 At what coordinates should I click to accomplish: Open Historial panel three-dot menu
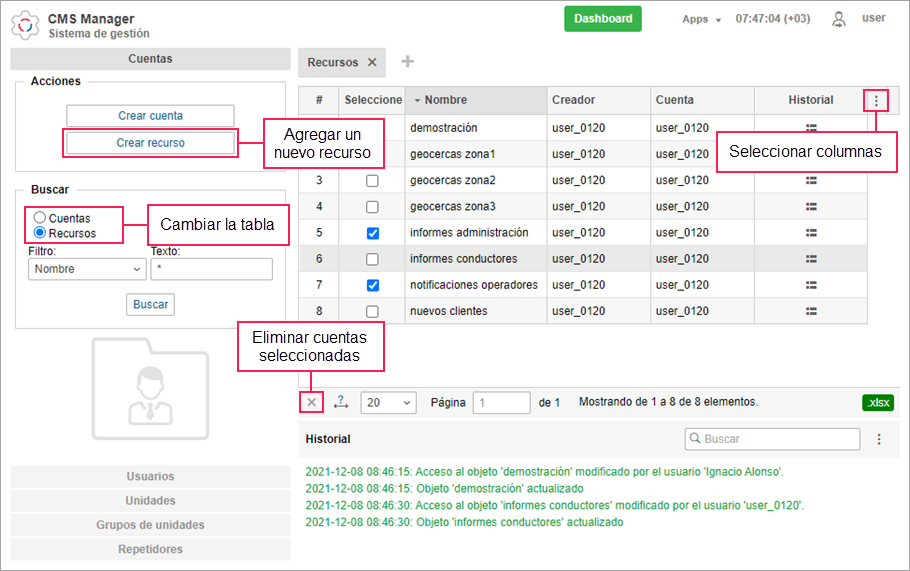[x=879, y=439]
